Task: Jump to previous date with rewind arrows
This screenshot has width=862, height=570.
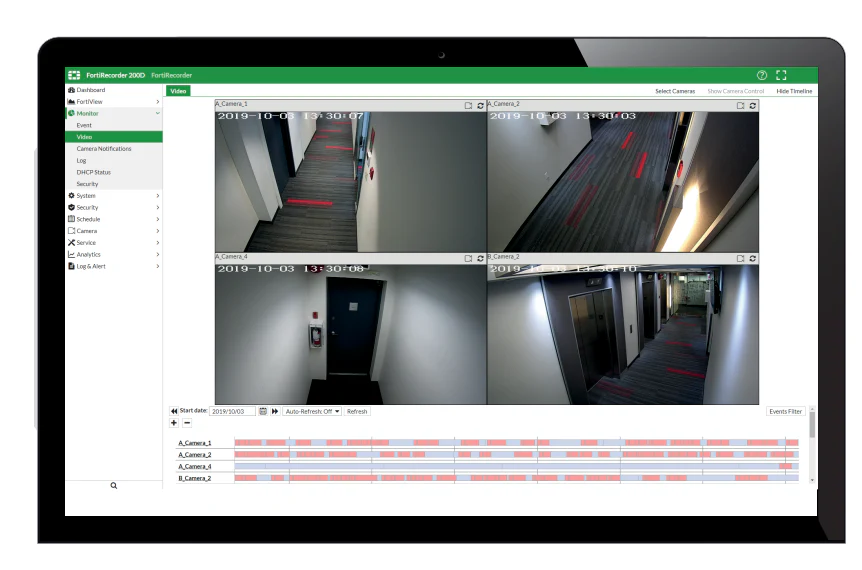Action: point(174,411)
